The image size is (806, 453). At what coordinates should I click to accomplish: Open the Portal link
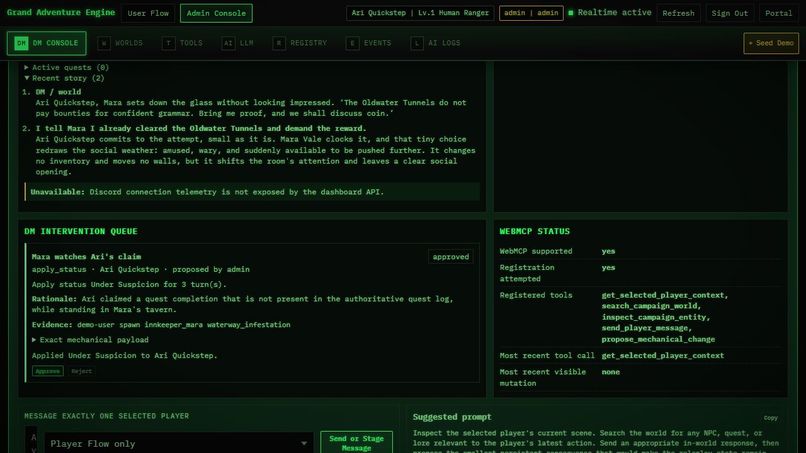coord(778,13)
